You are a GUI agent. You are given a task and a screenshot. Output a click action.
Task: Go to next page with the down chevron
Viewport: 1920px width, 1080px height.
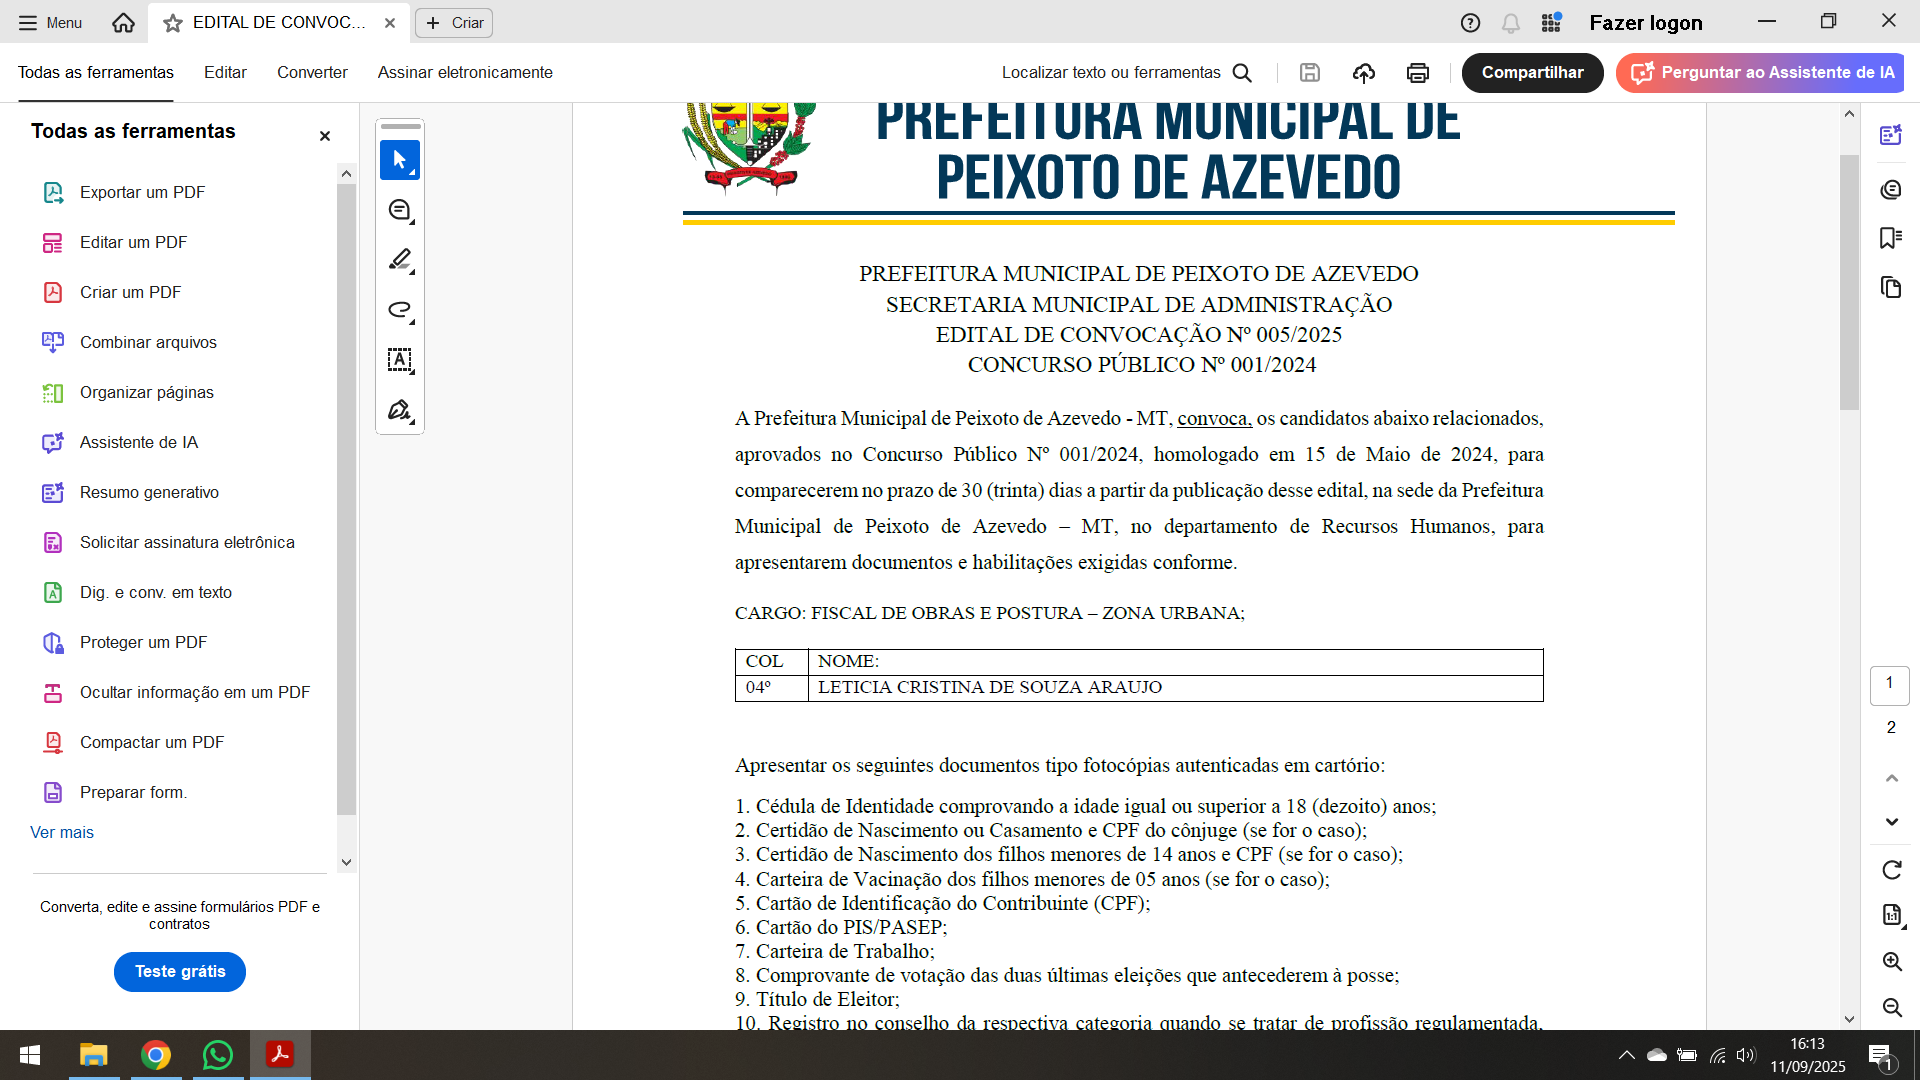[1891, 822]
